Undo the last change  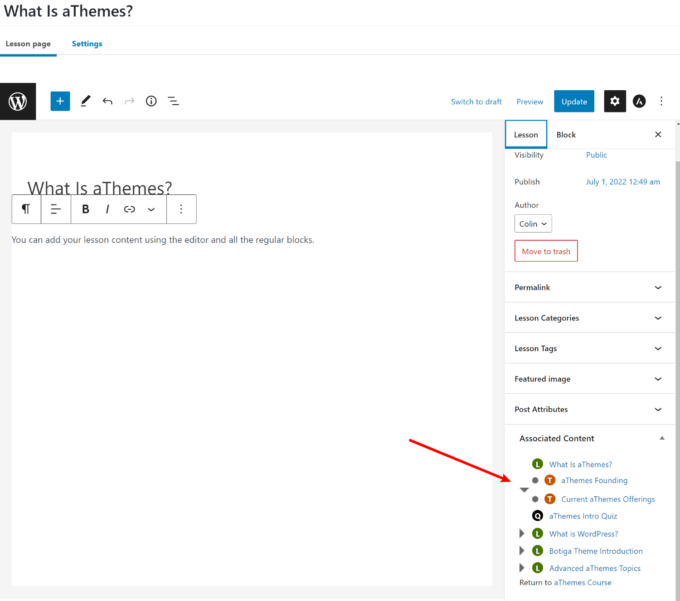tap(107, 101)
